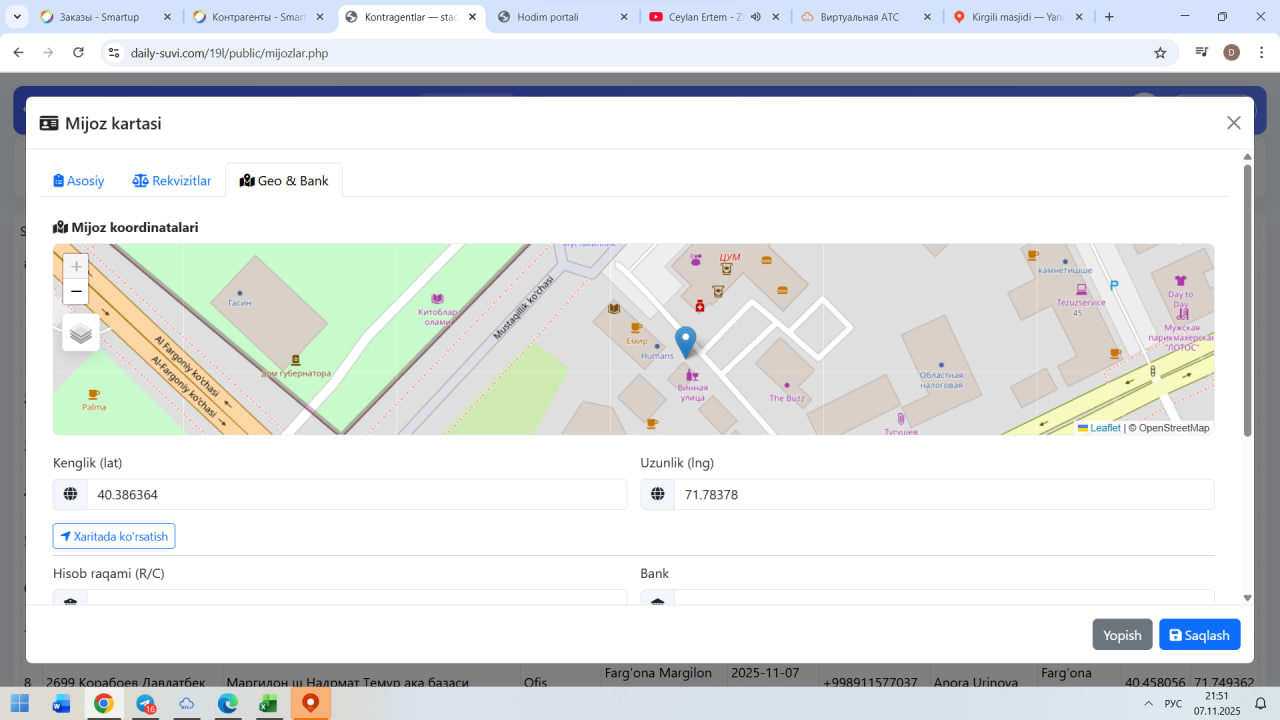Expand the tab search dropdown

click(x=17, y=17)
